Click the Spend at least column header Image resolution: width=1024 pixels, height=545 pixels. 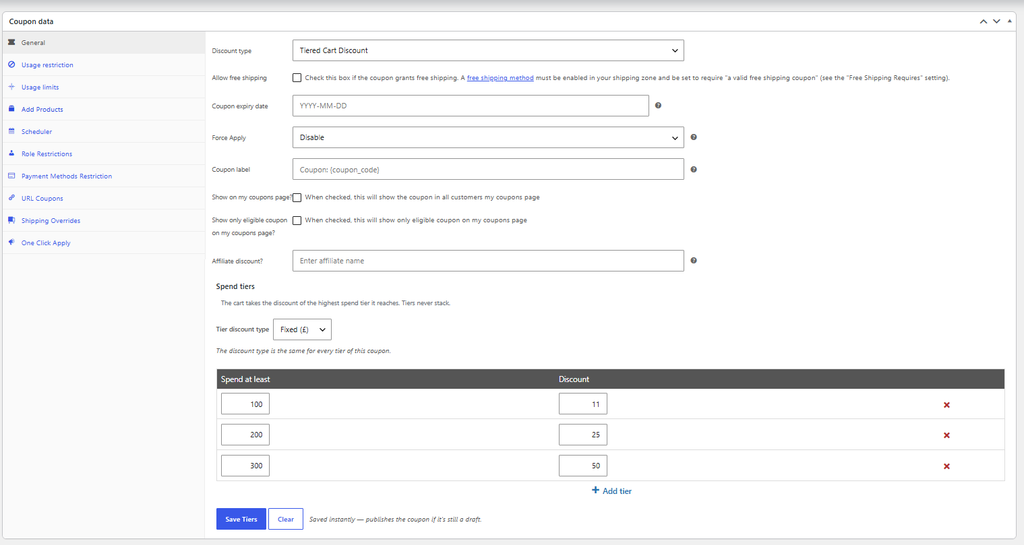[245, 379]
